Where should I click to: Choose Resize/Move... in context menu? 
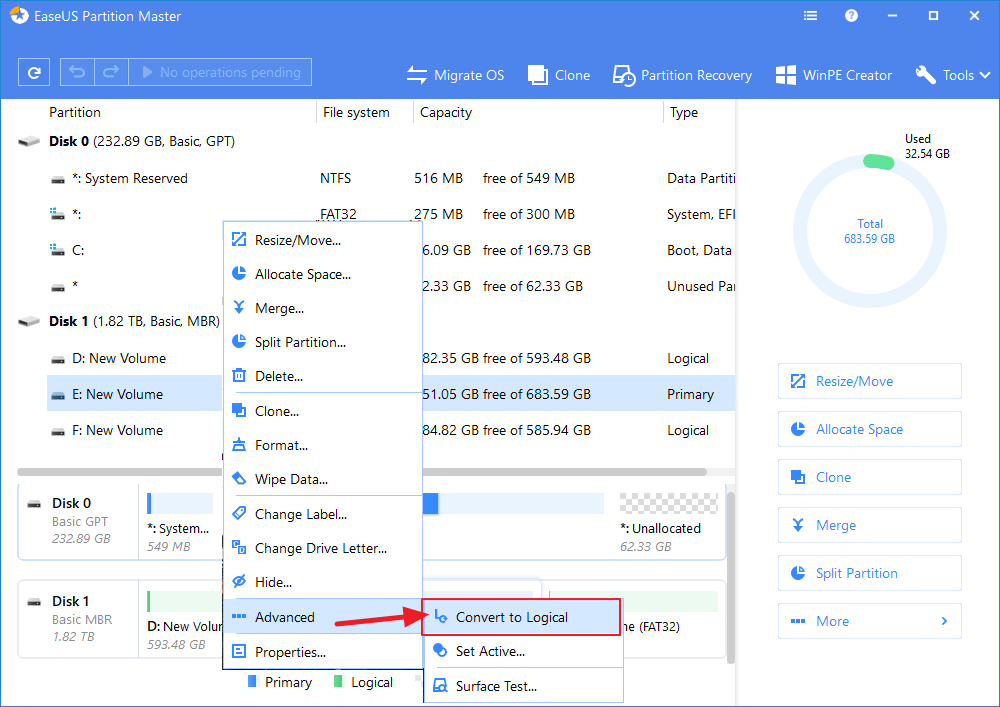point(323,240)
